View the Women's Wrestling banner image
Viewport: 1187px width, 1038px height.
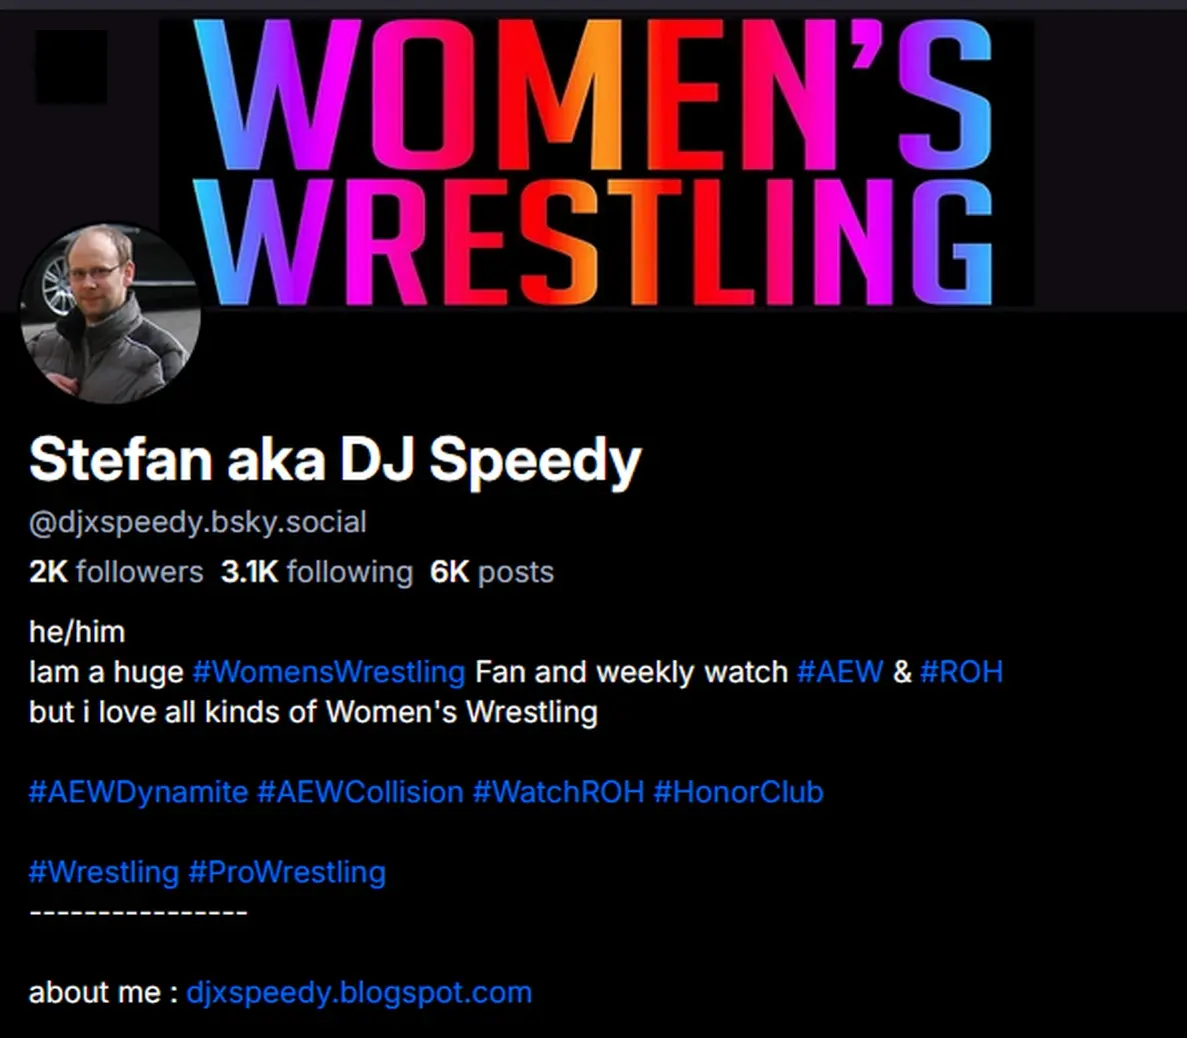point(597,162)
